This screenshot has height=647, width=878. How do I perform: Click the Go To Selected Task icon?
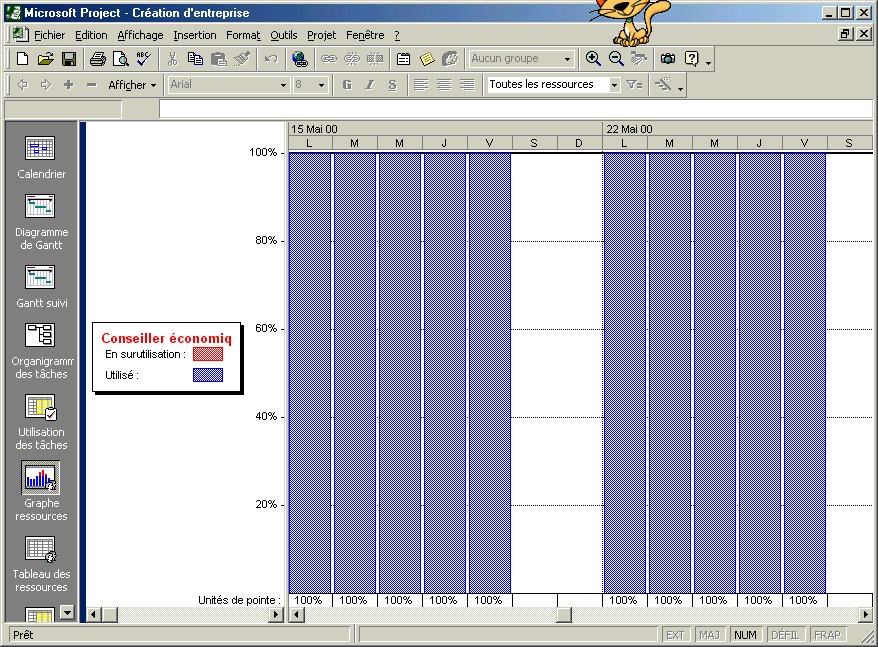[x=638, y=59]
